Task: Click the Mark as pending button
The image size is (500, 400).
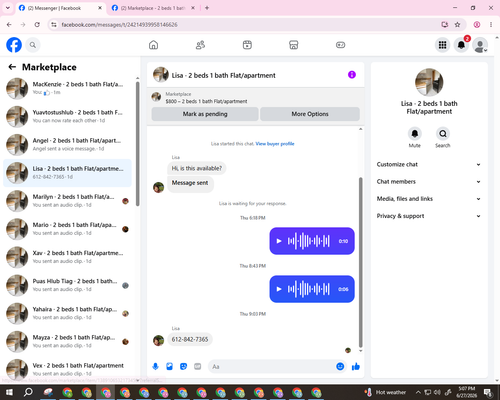Action: tap(205, 114)
